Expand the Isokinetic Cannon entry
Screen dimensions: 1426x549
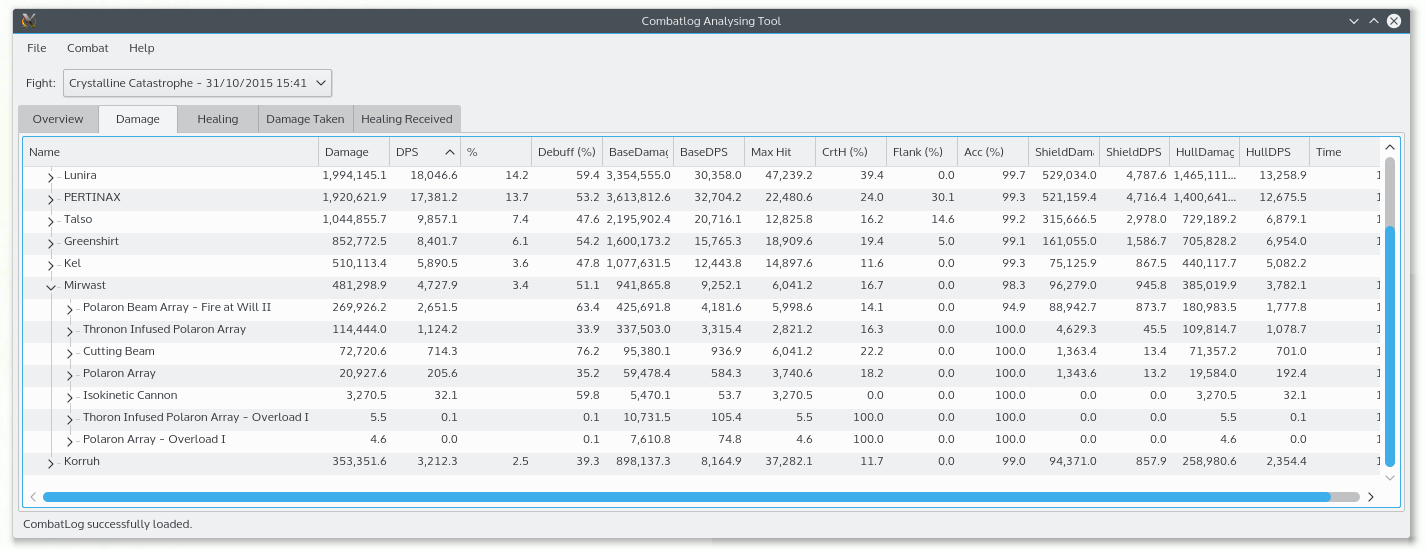point(70,397)
